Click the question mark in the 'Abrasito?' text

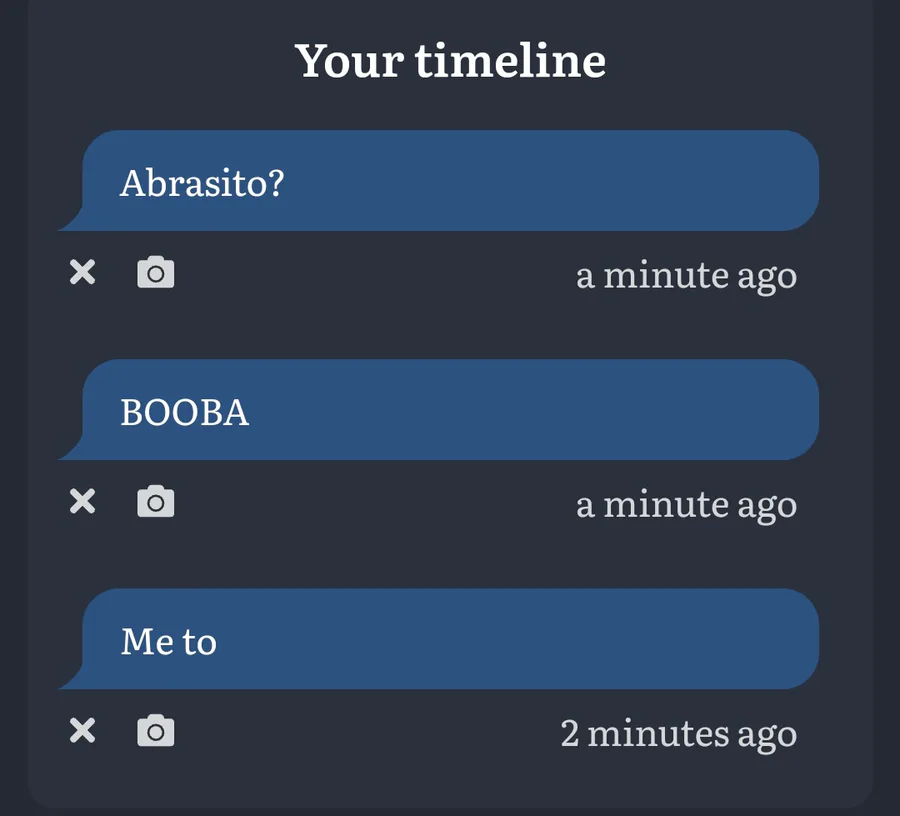(x=276, y=182)
